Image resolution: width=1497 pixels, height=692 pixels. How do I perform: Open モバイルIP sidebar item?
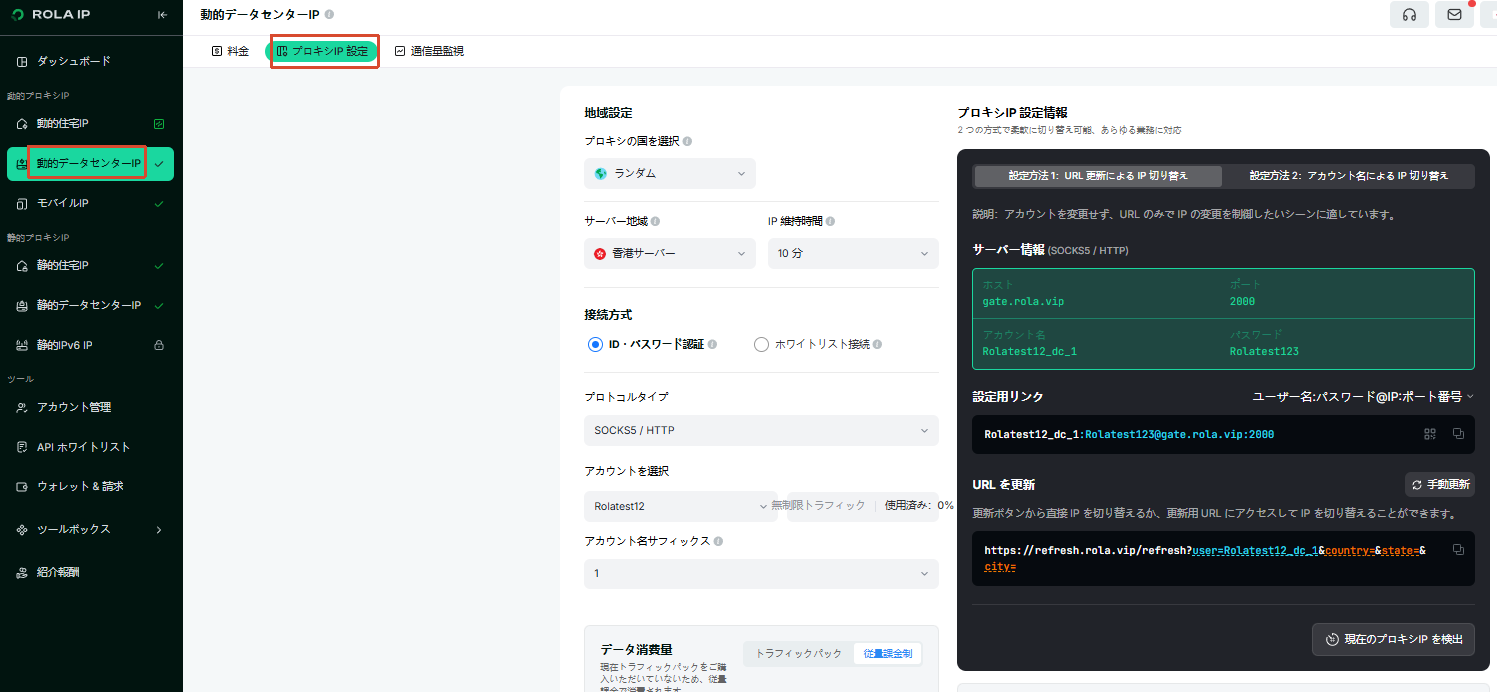90,203
